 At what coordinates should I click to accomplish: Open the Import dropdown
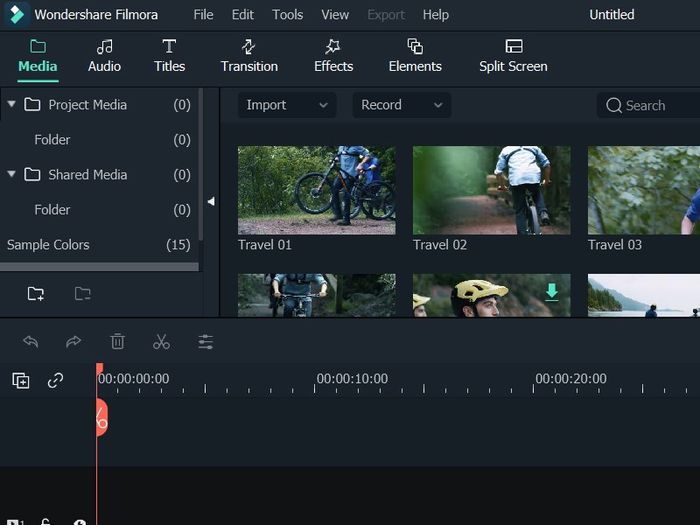pos(287,105)
